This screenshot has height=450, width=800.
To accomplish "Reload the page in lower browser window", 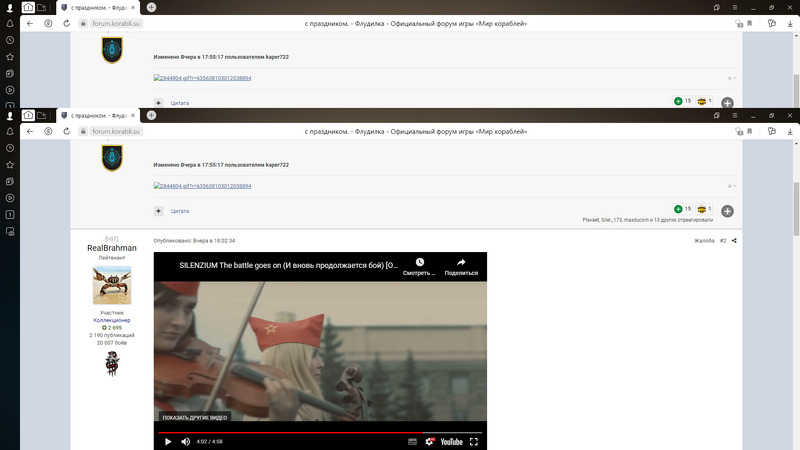I will coord(66,131).
